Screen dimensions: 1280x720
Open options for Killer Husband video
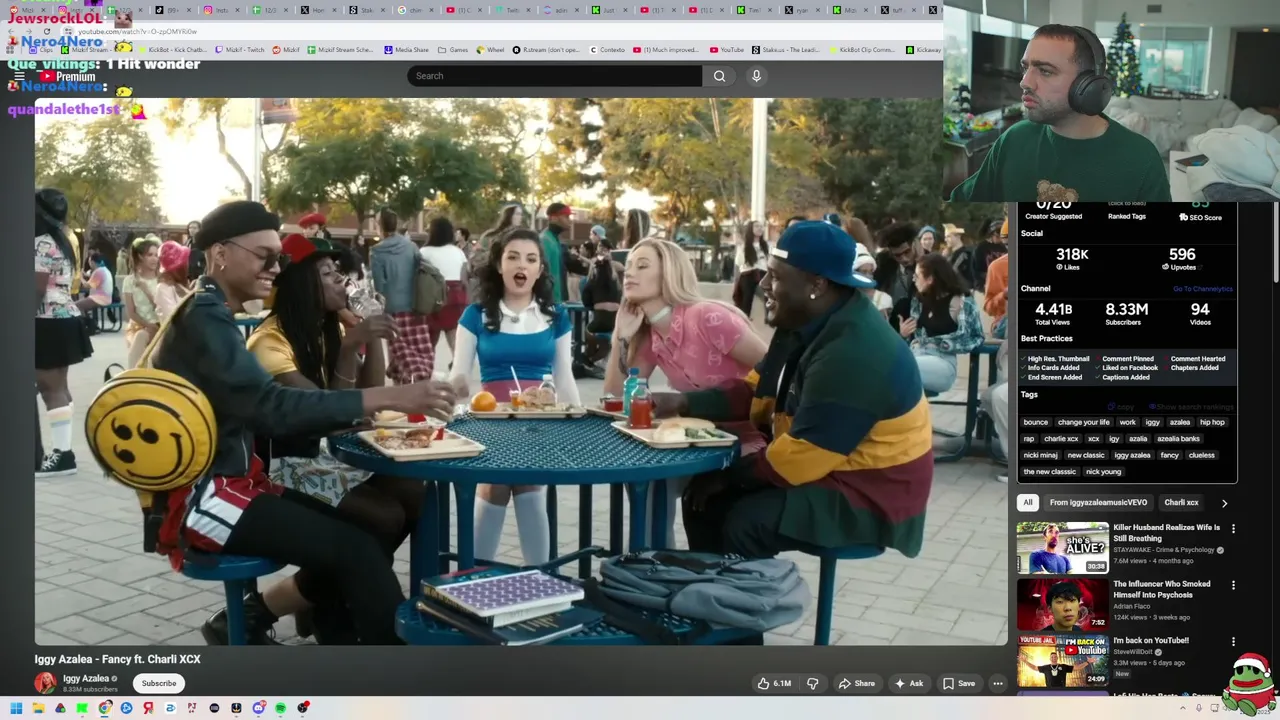[x=1233, y=528]
